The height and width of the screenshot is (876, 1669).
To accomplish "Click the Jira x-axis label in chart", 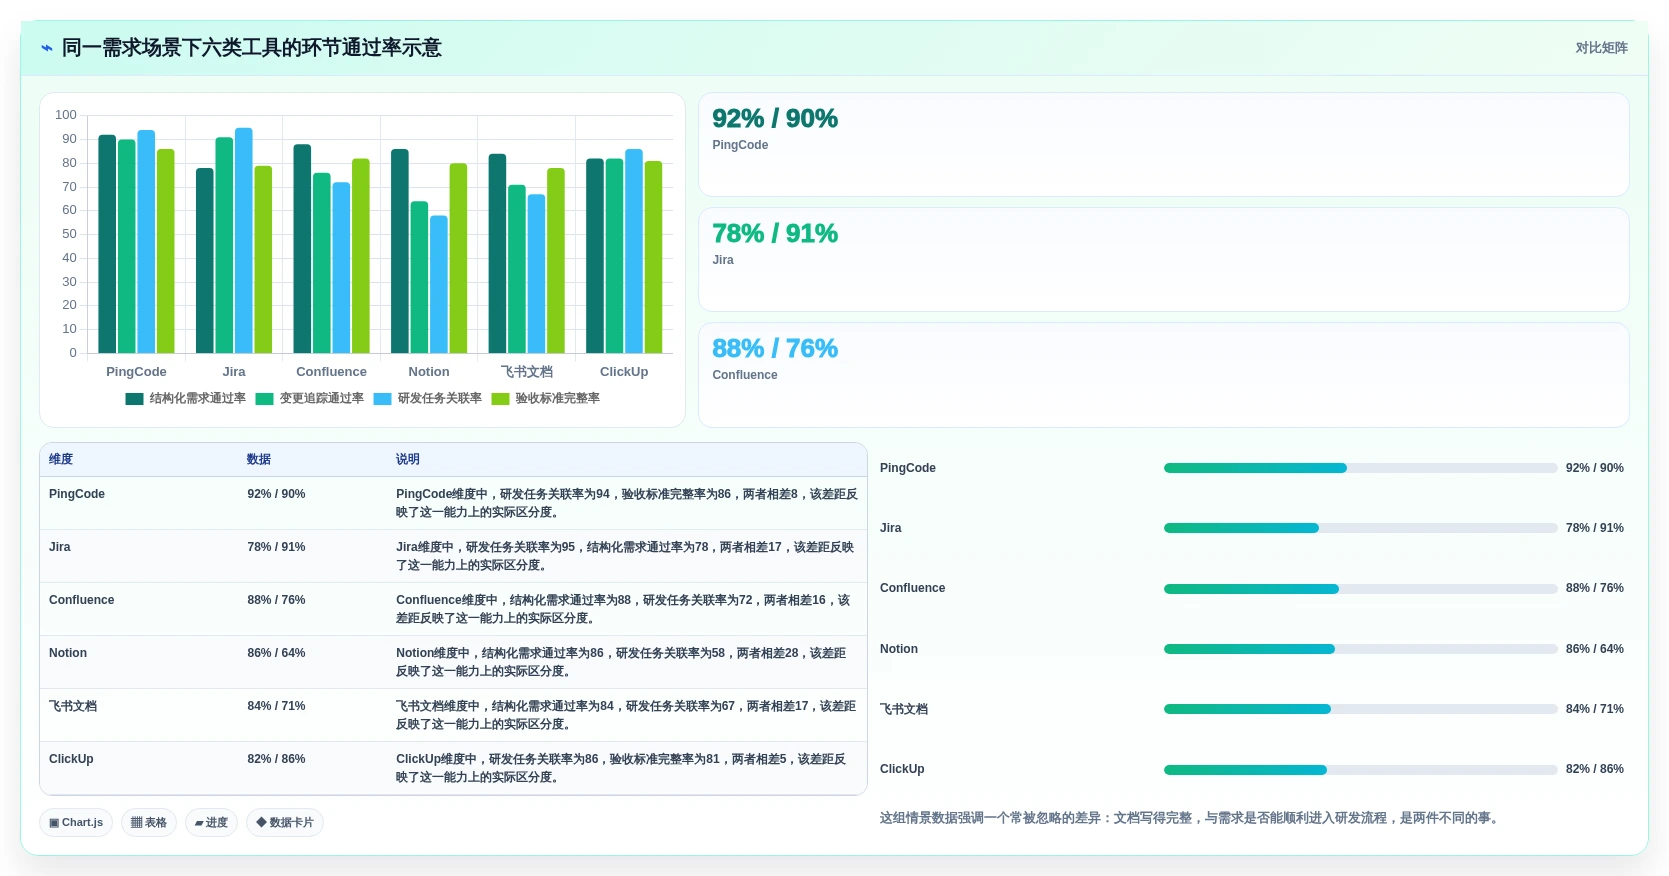I will [234, 372].
